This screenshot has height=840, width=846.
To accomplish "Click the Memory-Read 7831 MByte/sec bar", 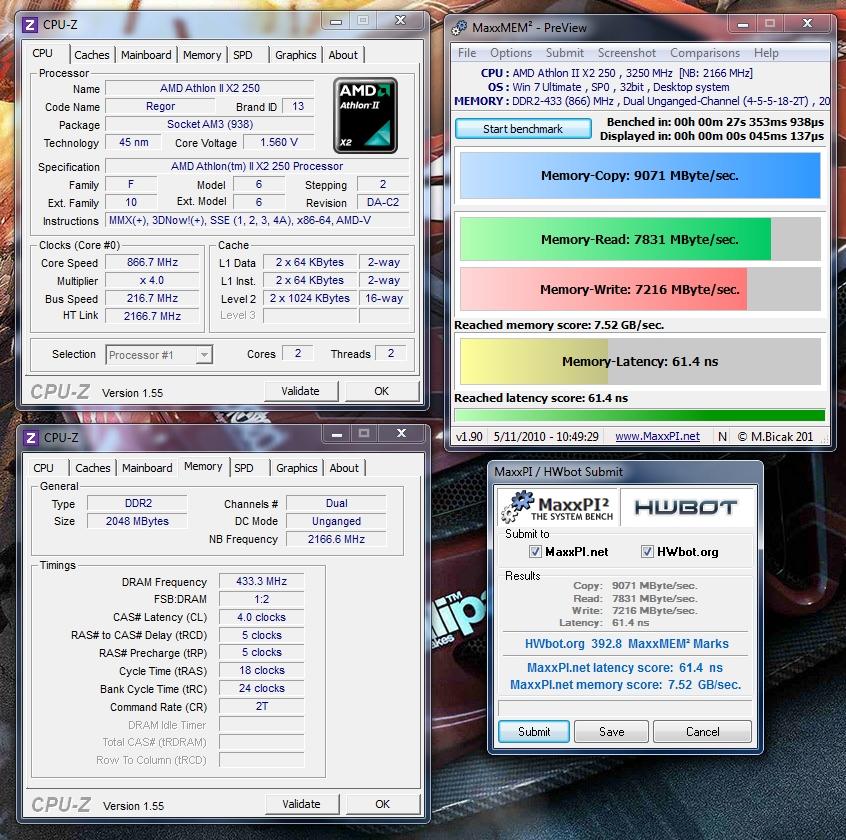I will [x=640, y=239].
